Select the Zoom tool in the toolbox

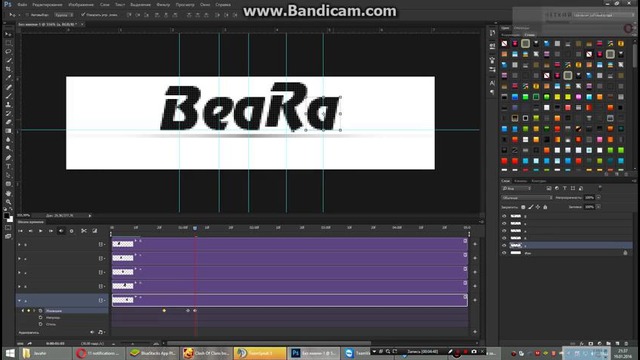[8, 202]
